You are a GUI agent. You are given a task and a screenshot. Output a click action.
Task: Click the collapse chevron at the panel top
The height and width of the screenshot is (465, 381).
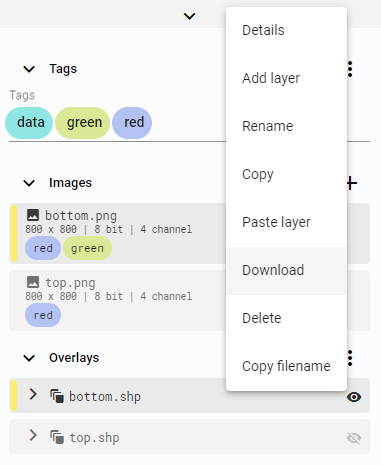pos(189,16)
